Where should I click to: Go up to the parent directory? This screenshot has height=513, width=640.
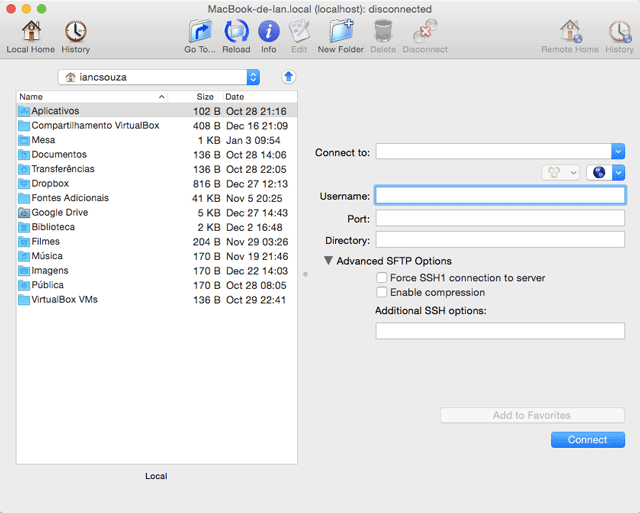coord(288,77)
